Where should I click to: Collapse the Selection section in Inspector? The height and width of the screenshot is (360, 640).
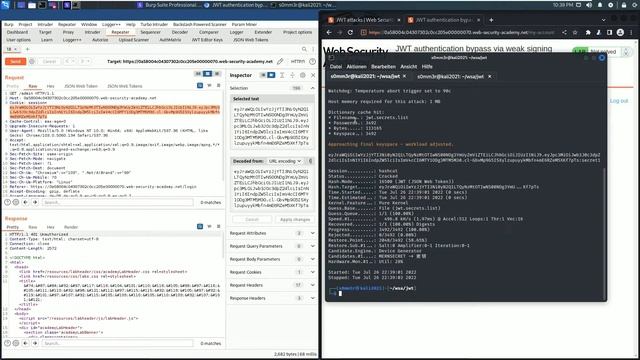pos(313,88)
